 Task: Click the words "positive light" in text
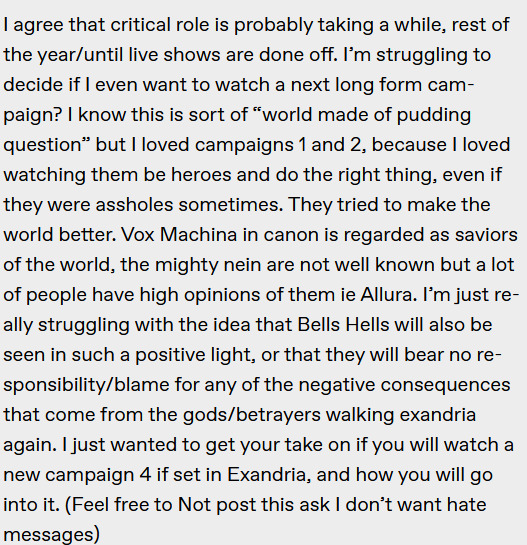(195, 355)
